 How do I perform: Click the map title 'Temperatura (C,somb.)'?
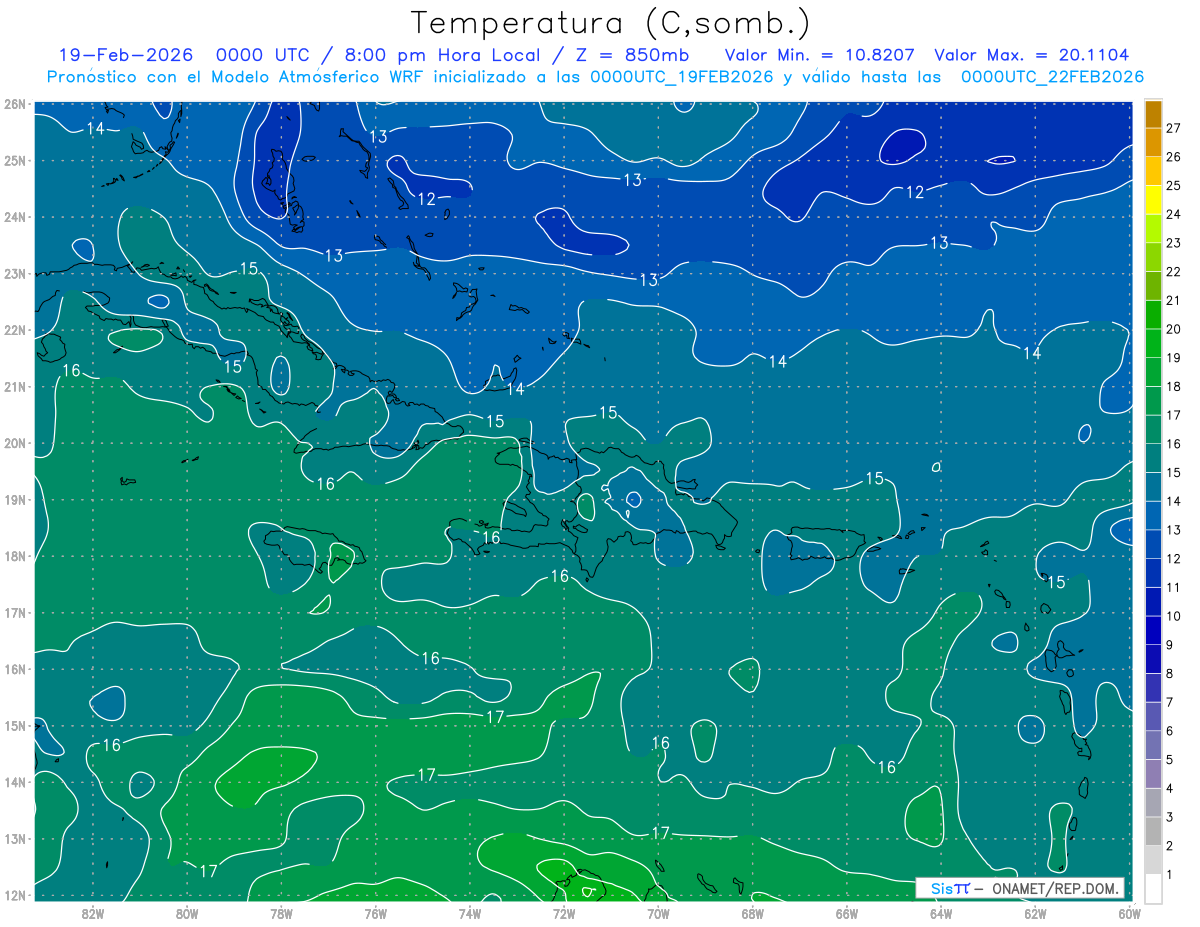(611, 23)
